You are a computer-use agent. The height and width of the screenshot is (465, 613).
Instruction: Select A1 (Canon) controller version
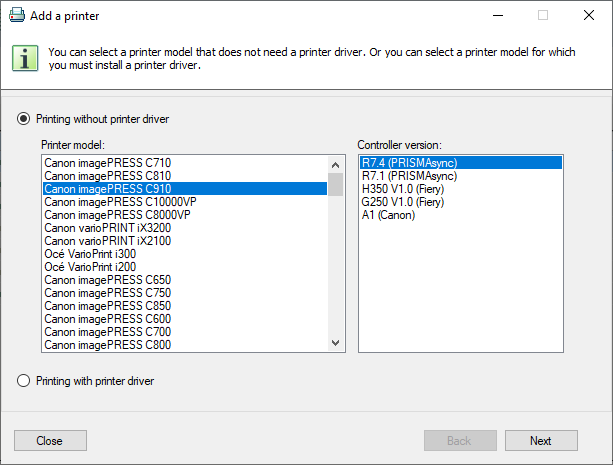(x=390, y=215)
